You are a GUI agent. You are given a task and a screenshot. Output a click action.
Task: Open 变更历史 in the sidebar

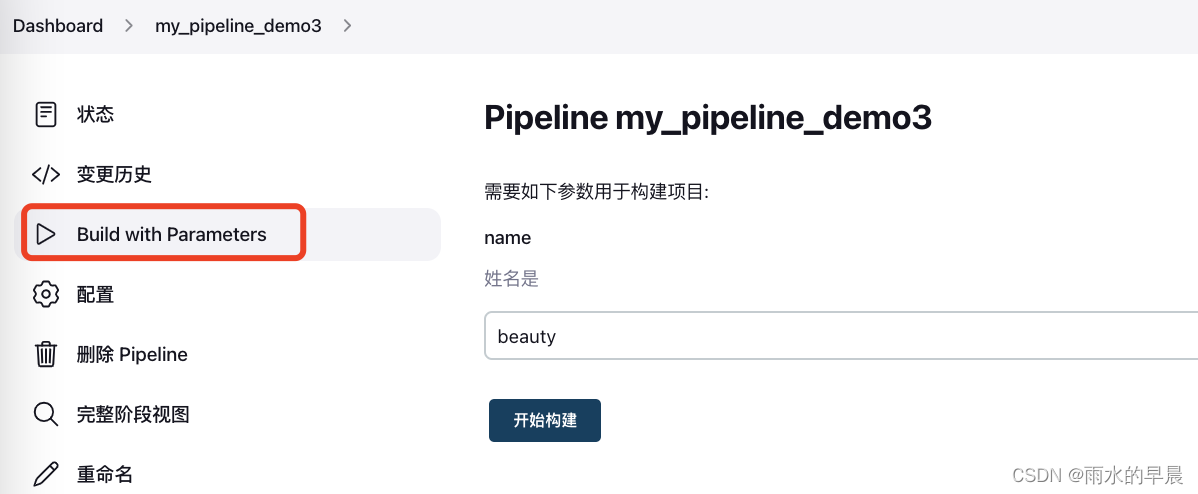point(114,175)
